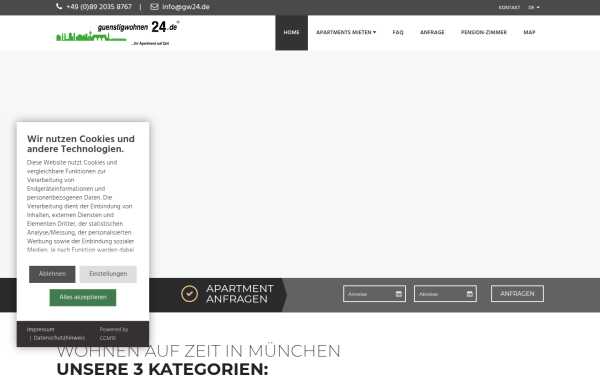The width and height of the screenshot is (600, 375).
Task: Click the Ablehnen cookie button
Action: [52, 274]
